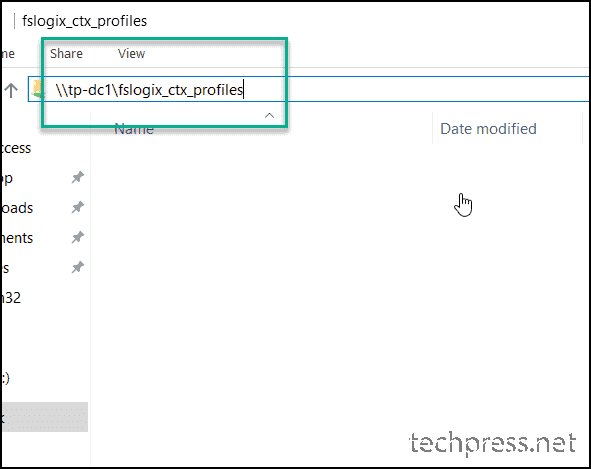Screen dimensions: 591x469
Task: Open Downloads from the navigation pane
Action: pos(17,208)
